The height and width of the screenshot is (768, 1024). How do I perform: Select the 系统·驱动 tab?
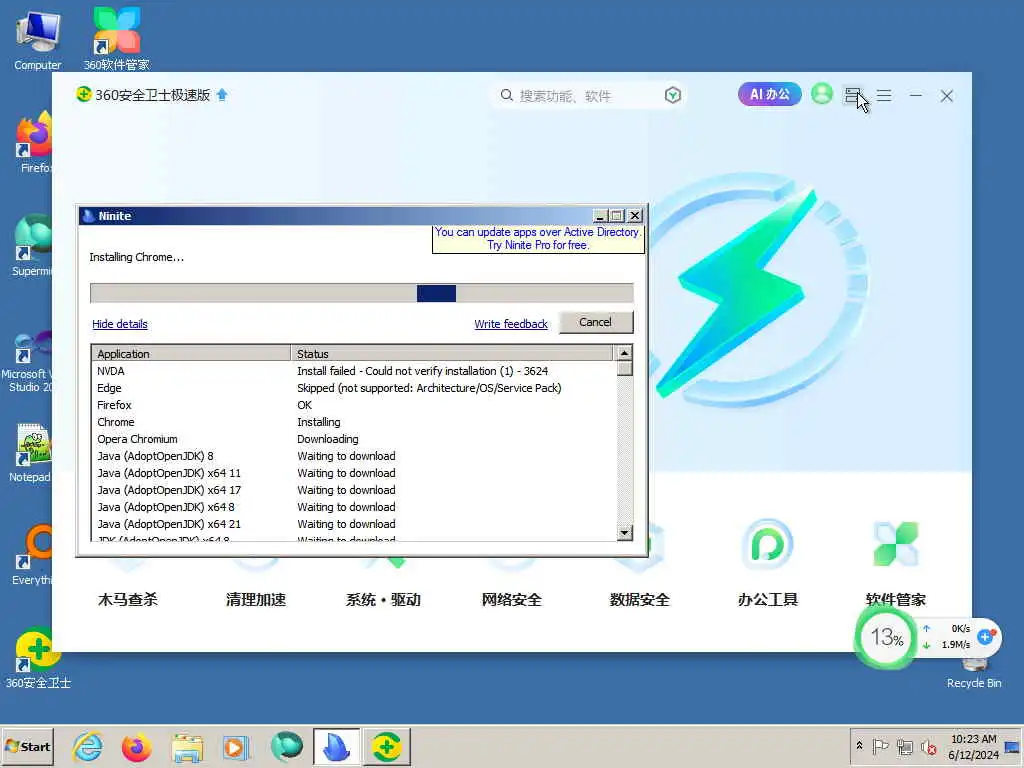point(383,600)
